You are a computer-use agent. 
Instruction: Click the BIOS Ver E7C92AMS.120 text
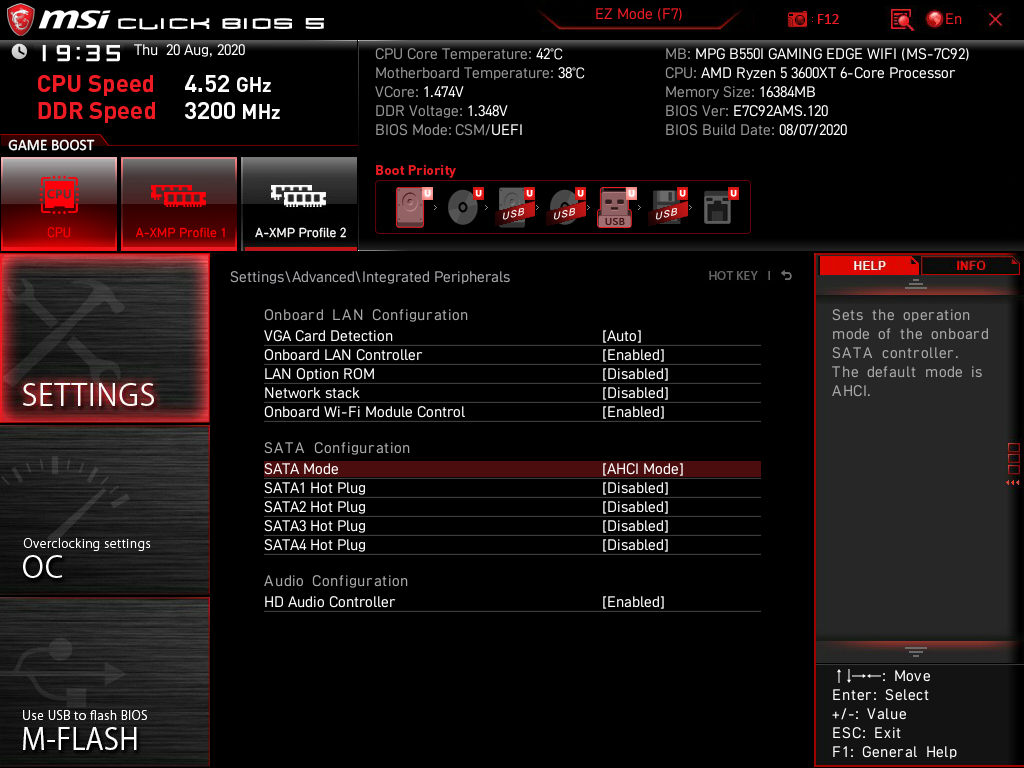pos(746,111)
